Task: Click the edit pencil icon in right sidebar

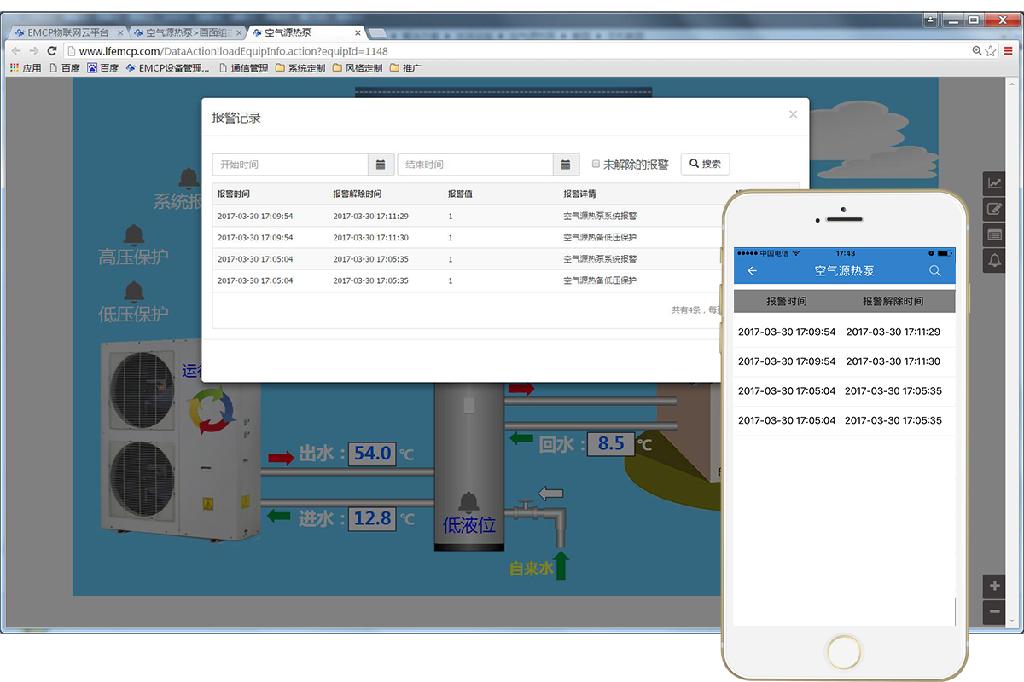Action: point(994,209)
